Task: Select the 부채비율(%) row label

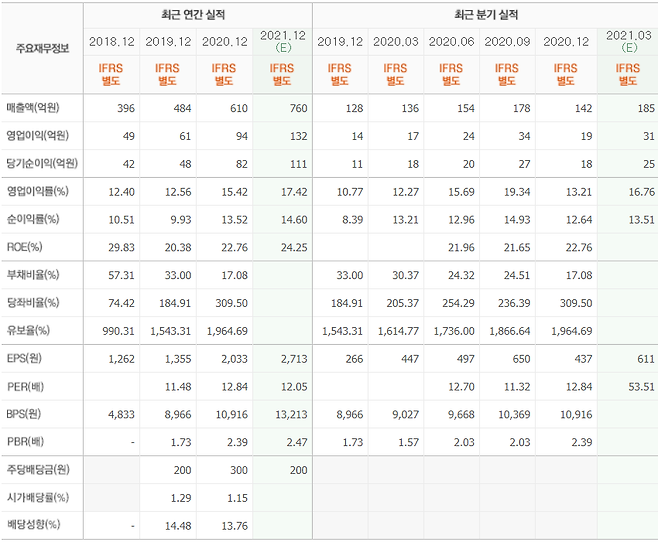Action: click(32, 275)
